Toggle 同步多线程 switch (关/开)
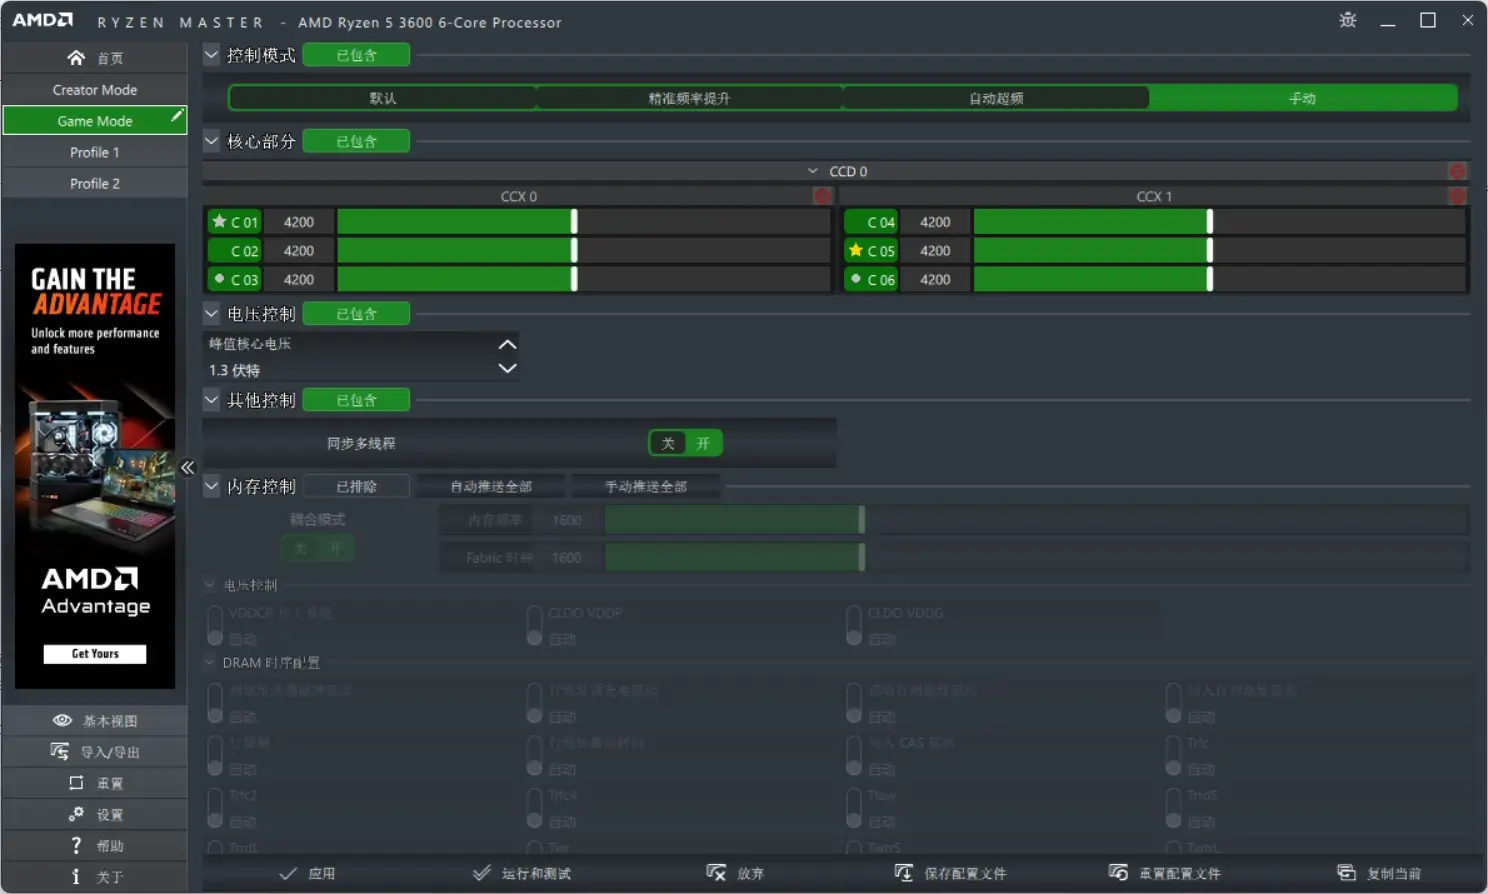 685,443
